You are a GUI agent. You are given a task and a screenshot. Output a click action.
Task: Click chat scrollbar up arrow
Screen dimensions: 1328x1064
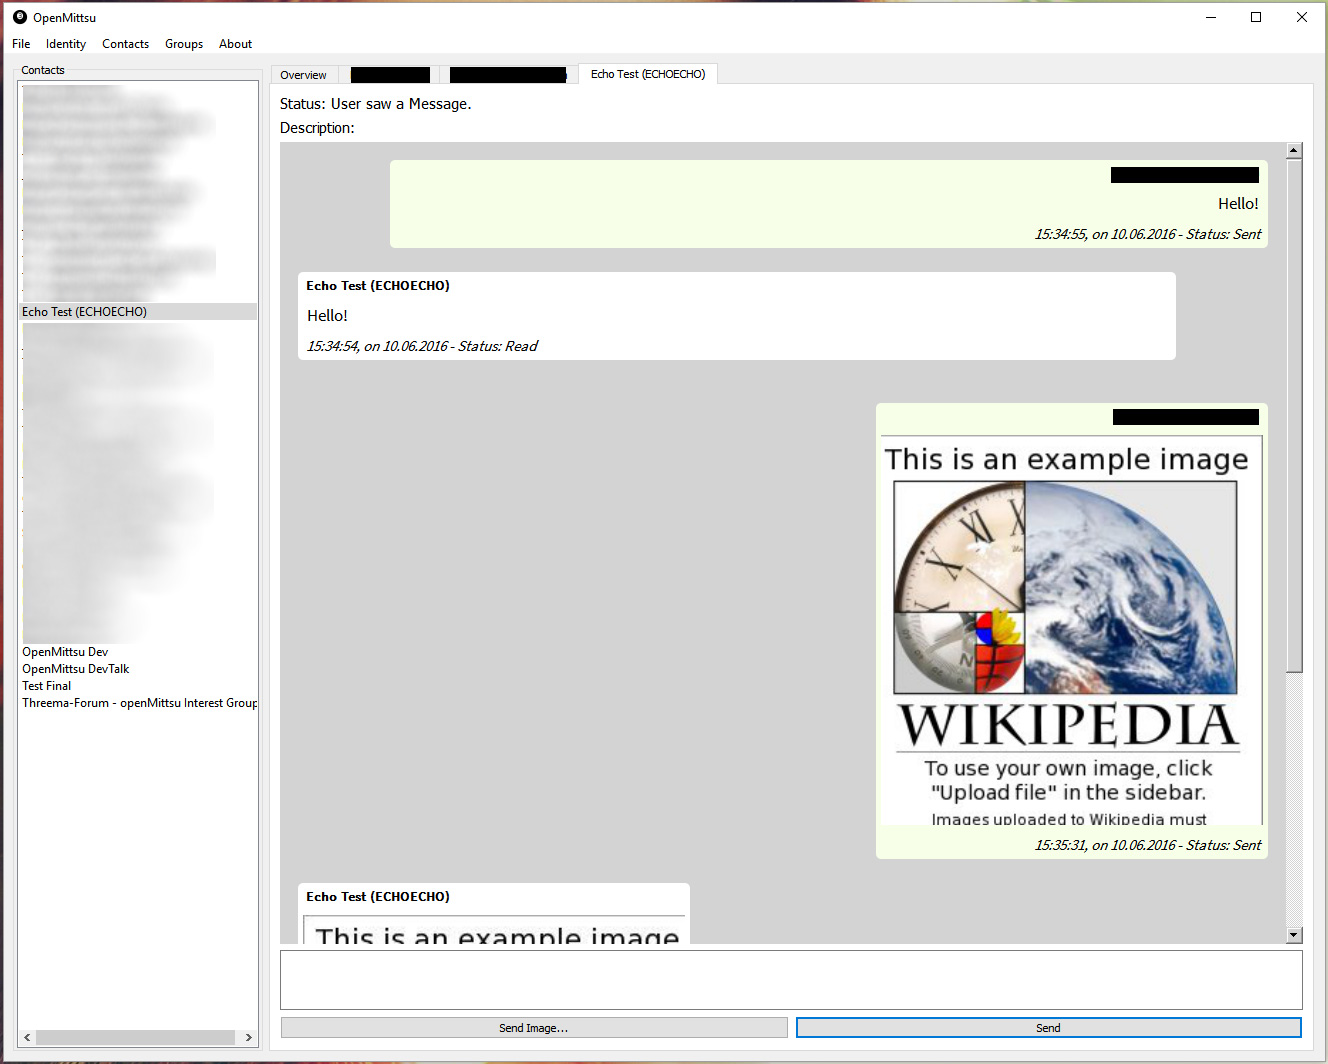coord(1294,151)
